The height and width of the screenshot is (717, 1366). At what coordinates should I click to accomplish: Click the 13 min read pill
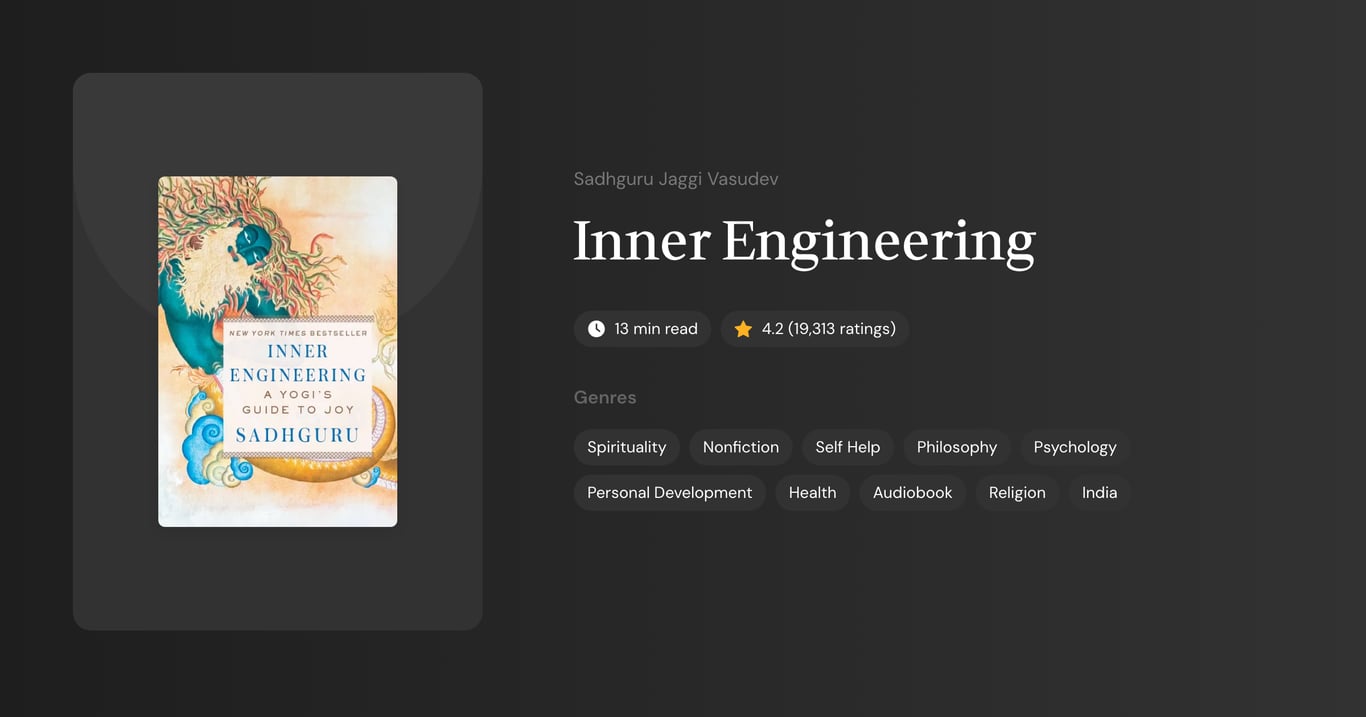[642, 328]
